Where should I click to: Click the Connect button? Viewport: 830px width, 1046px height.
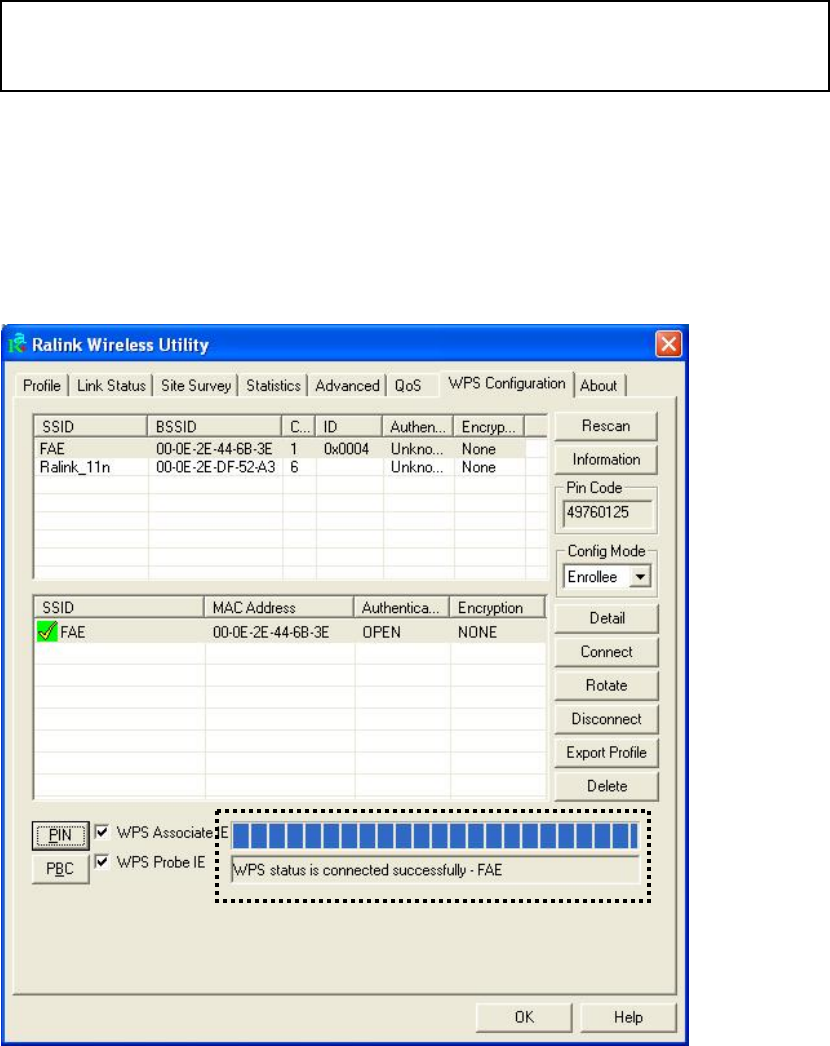pyautogui.click(x=606, y=652)
